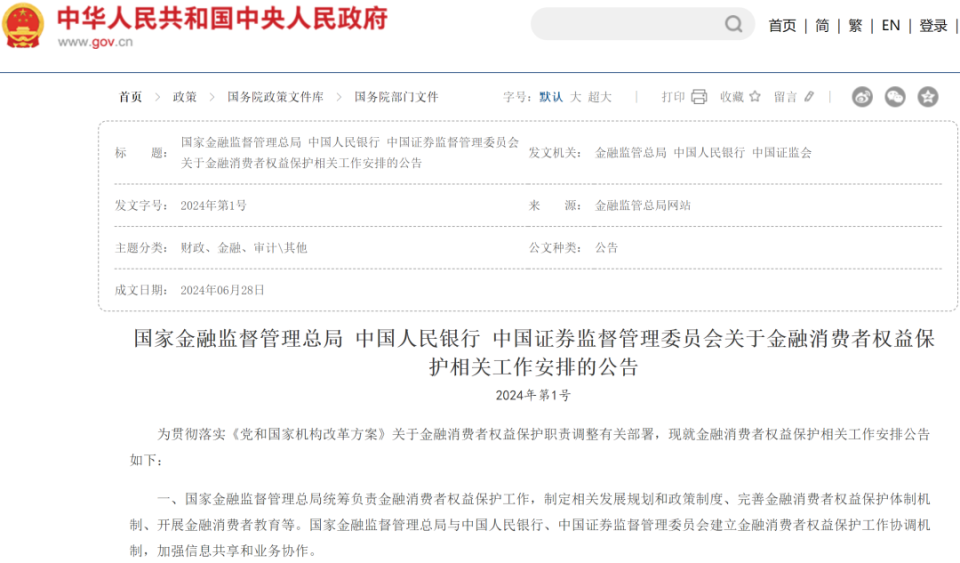
Task: Click the 主题分类 label
Action: [141, 248]
